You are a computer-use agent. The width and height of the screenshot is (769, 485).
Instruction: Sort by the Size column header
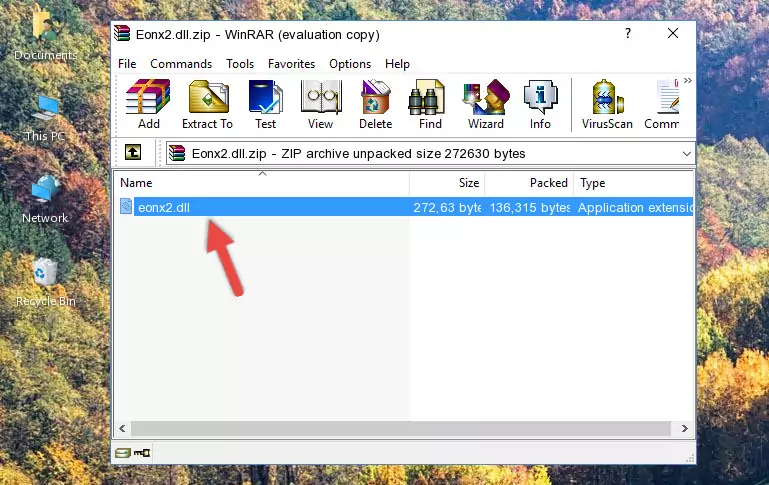447,183
